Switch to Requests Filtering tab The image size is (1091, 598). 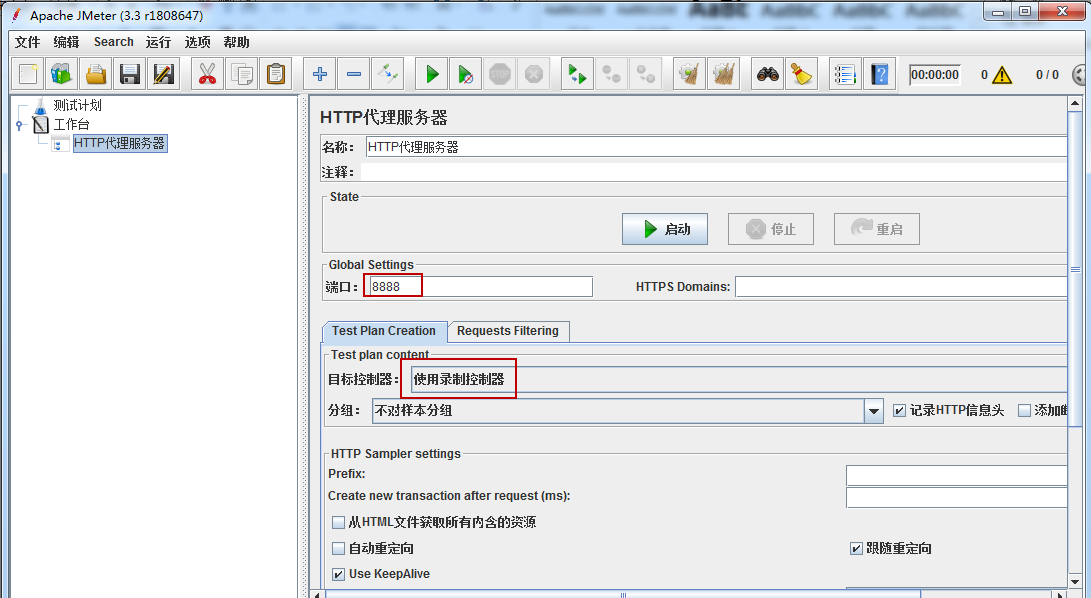[x=508, y=331]
